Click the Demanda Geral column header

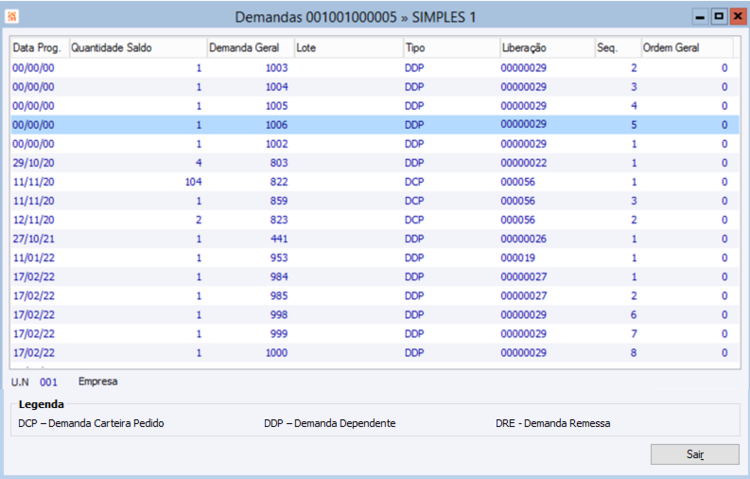(x=250, y=48)
